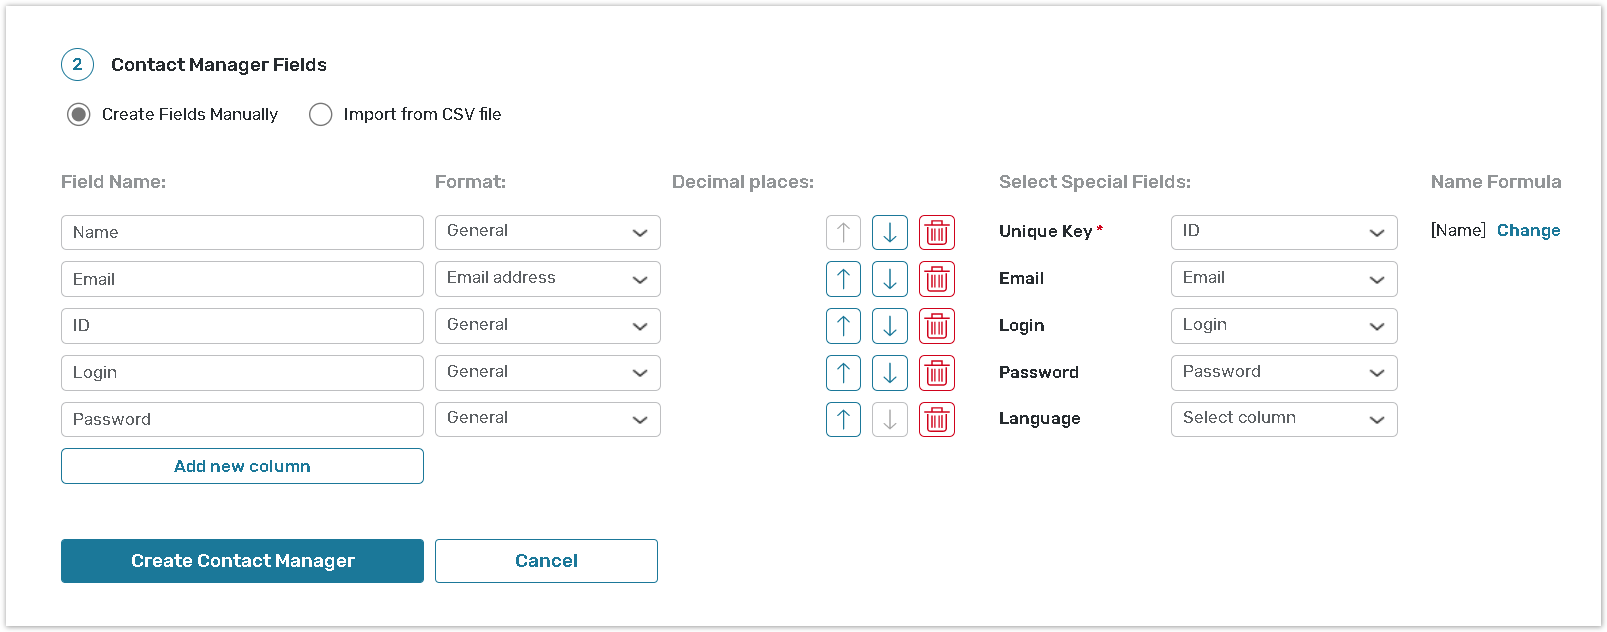The image size is (1607, 632).
Task: Click the Login field name input
Action: 242,373
